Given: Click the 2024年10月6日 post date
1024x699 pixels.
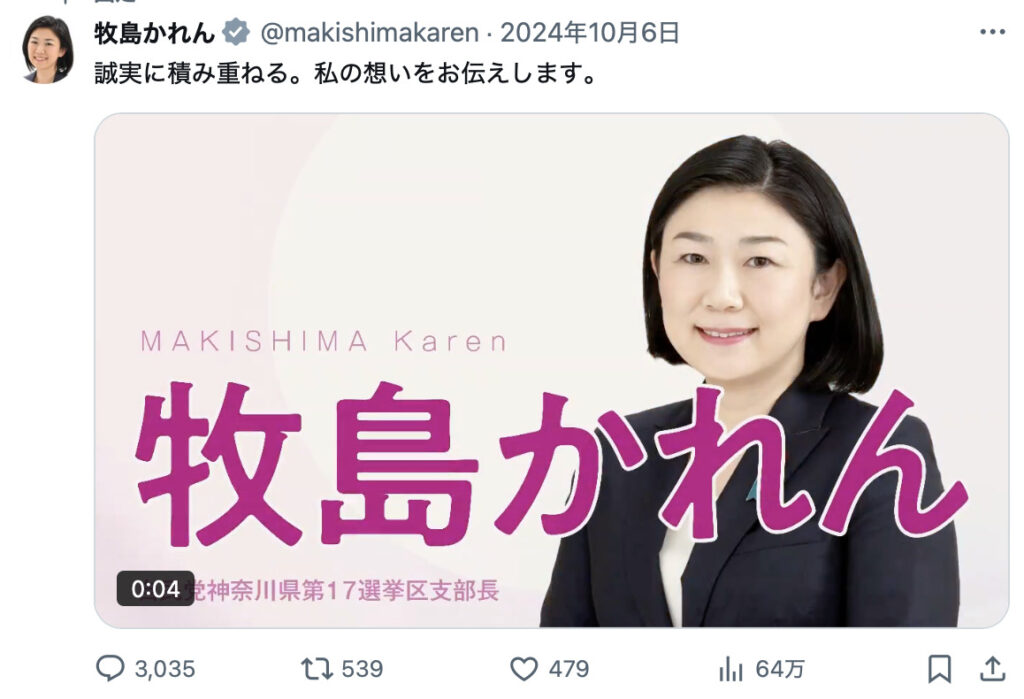Looking at the screenshot, I should (590, 33).
